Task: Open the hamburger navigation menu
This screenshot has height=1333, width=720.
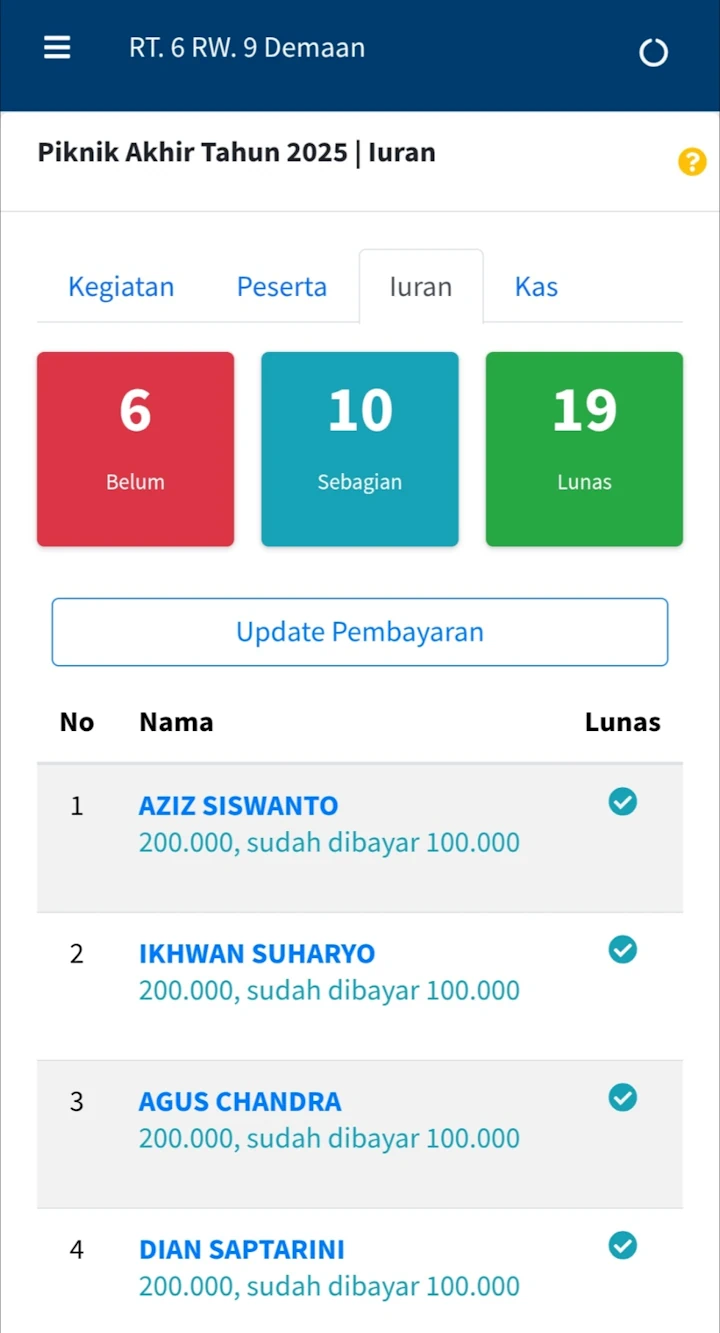Action: (x=57, y=48)
